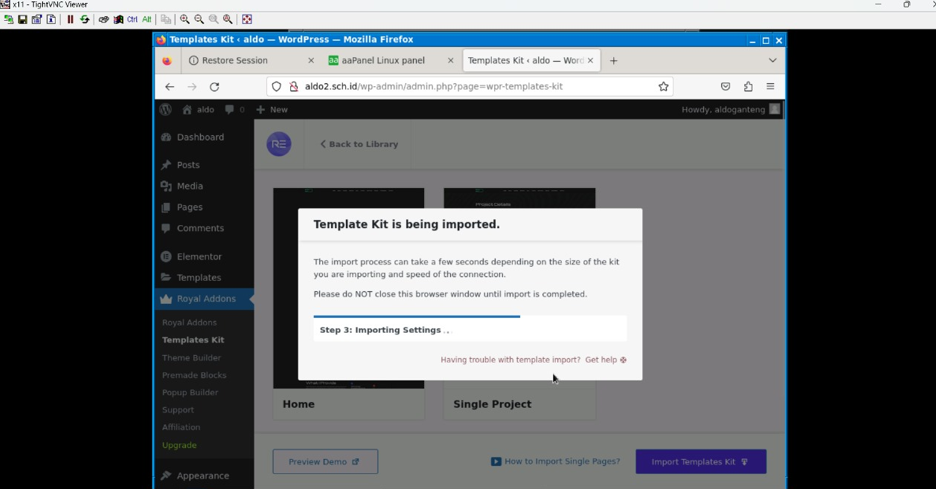Open Royal Addons main menu item
Screen dimensions: 936x489
[204, 299]
